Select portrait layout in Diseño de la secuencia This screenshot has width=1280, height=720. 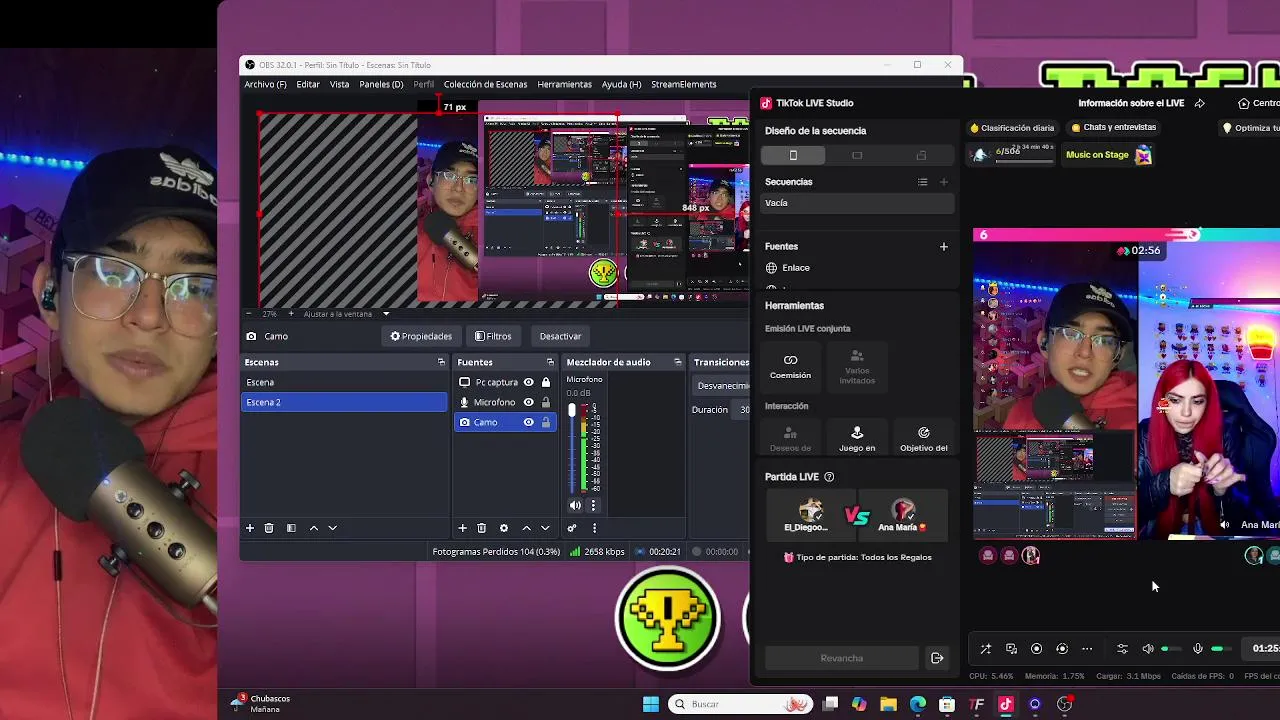click(x=793, y=155)
